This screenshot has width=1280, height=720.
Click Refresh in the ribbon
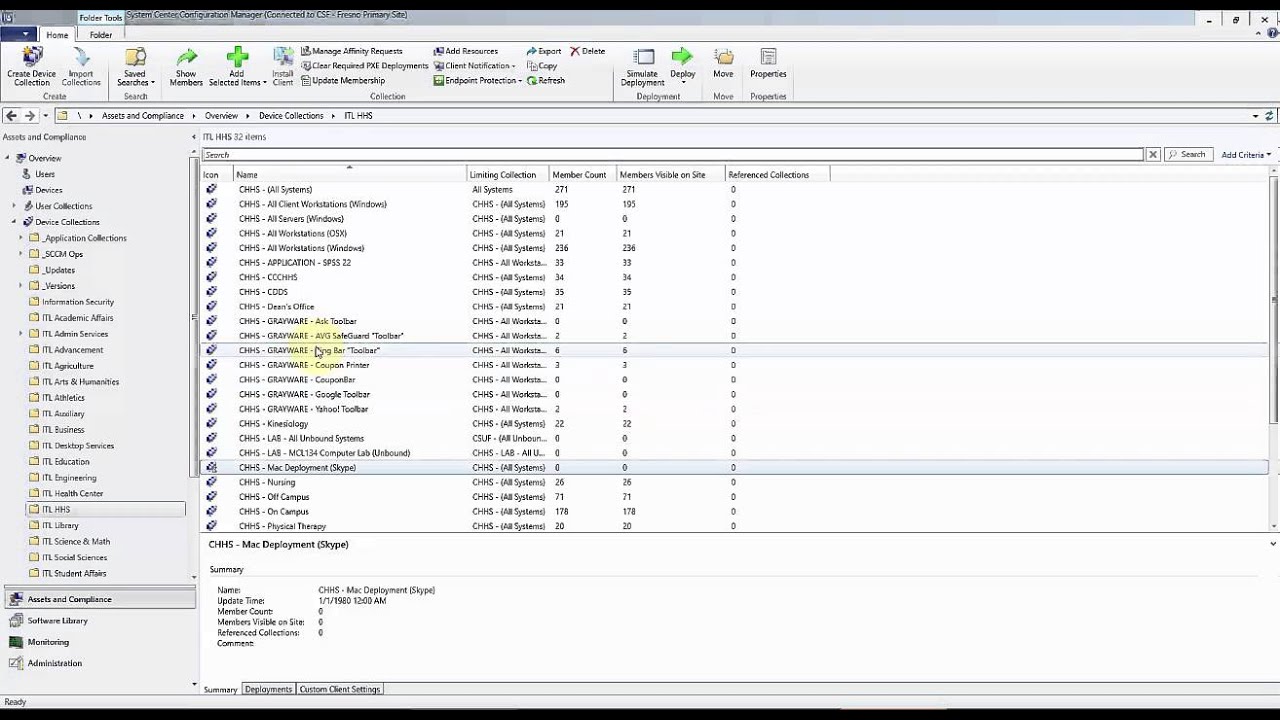546,81
